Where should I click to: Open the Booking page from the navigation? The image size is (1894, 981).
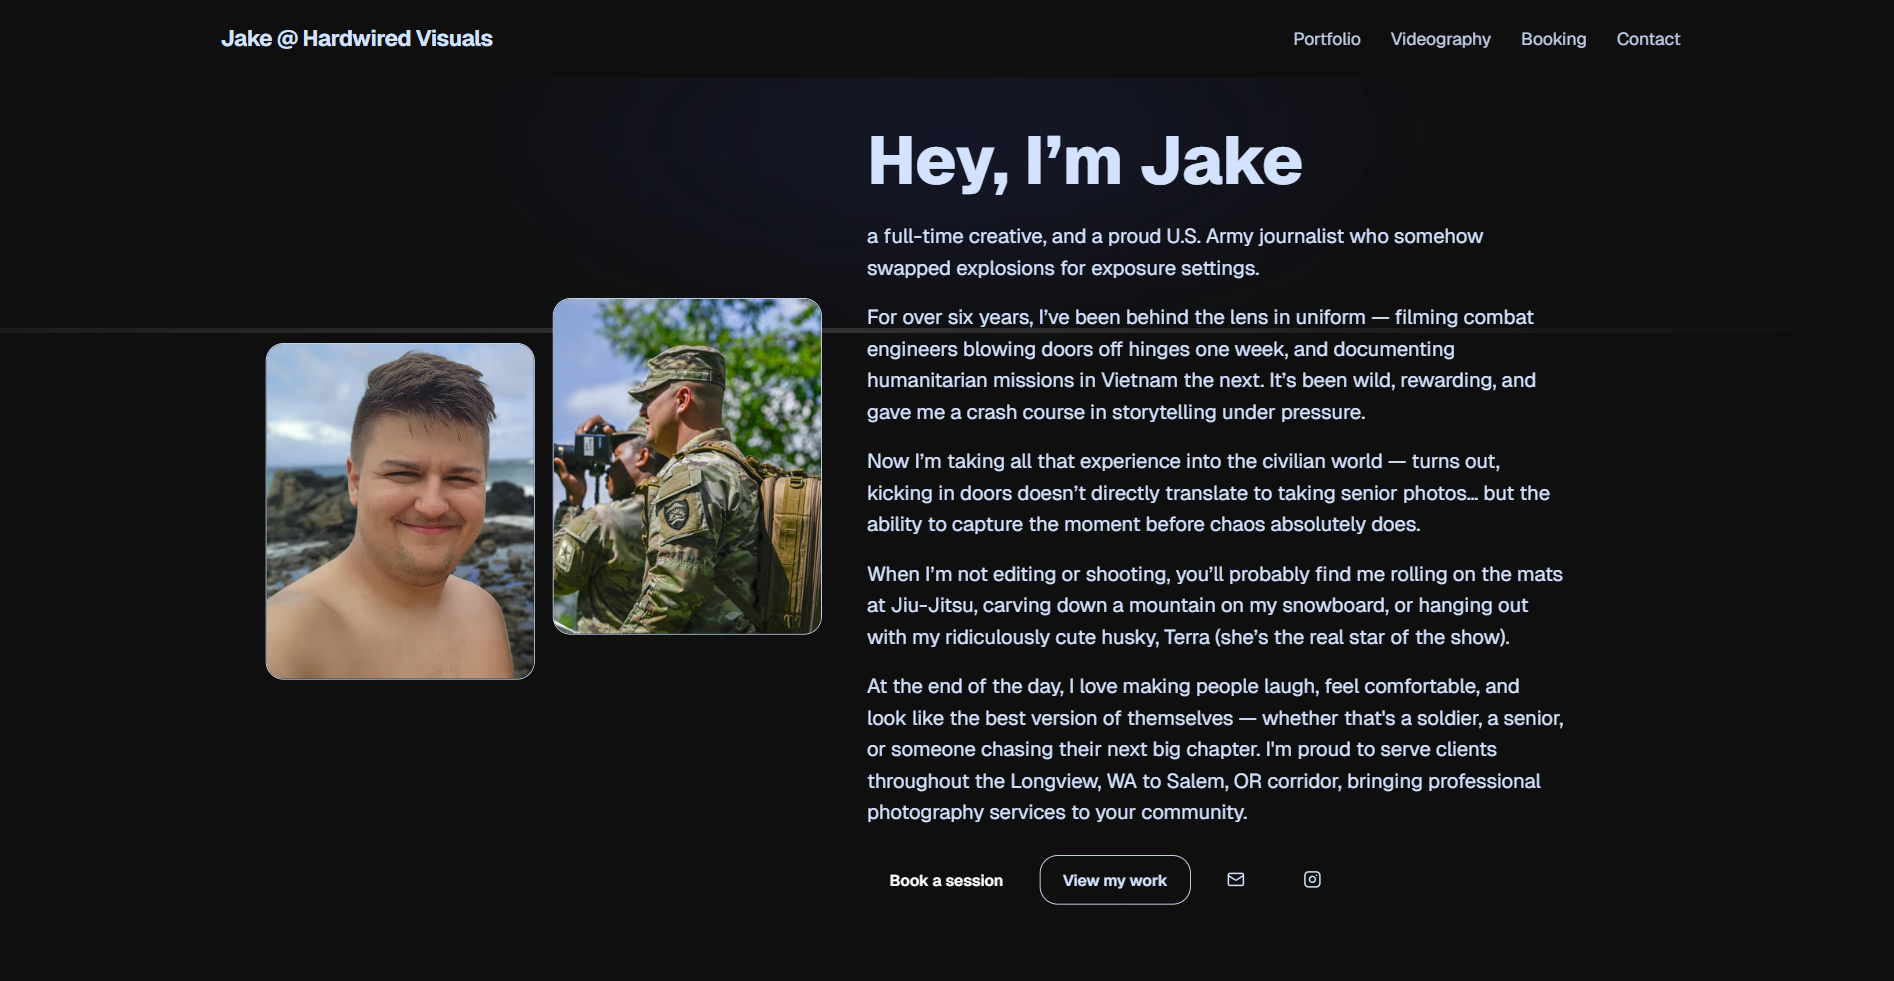[x=1553, y=39]
